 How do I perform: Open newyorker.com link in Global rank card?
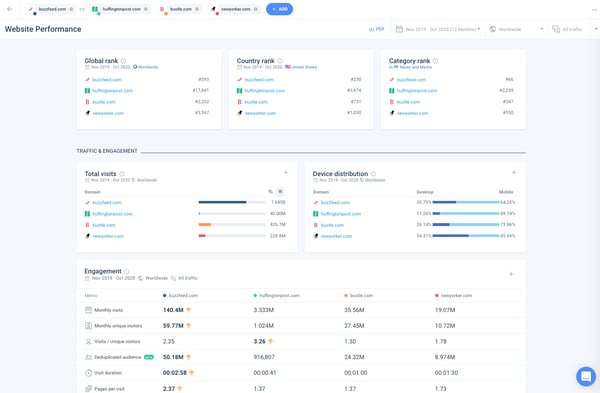point(108,113)
